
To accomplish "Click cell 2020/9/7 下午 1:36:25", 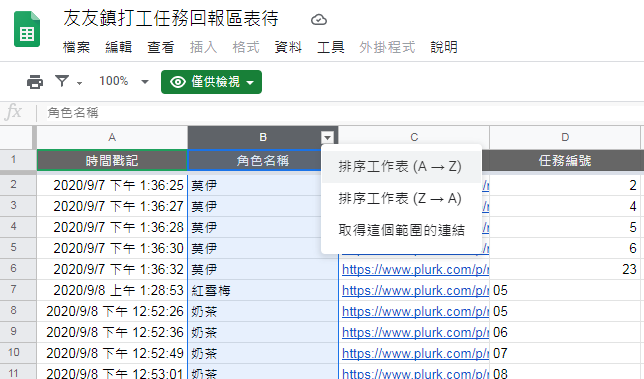I will (112, 185).
